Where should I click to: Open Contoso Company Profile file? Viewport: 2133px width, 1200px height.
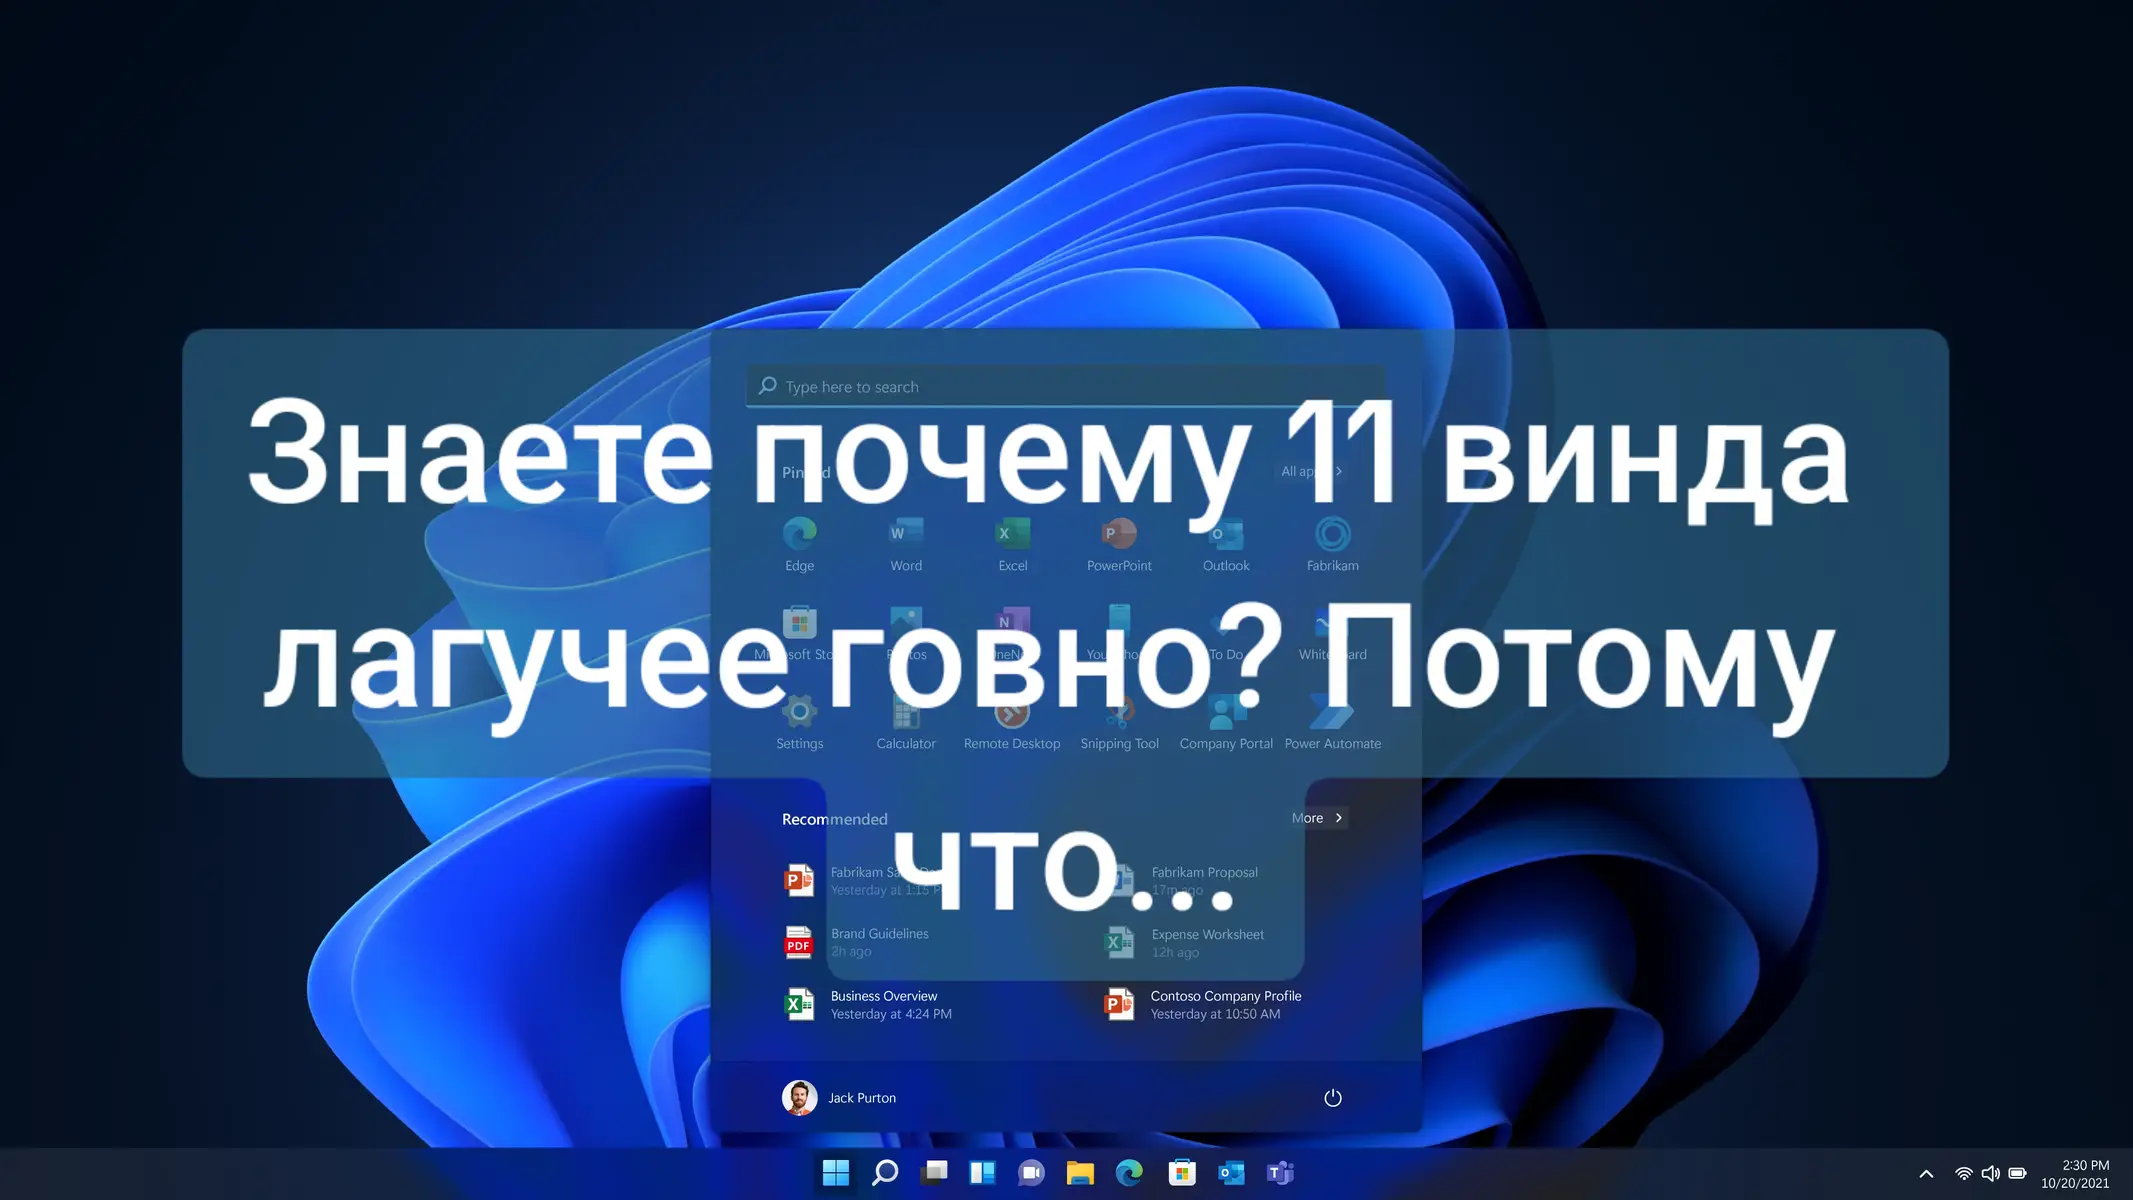tap(1225, 1004)
